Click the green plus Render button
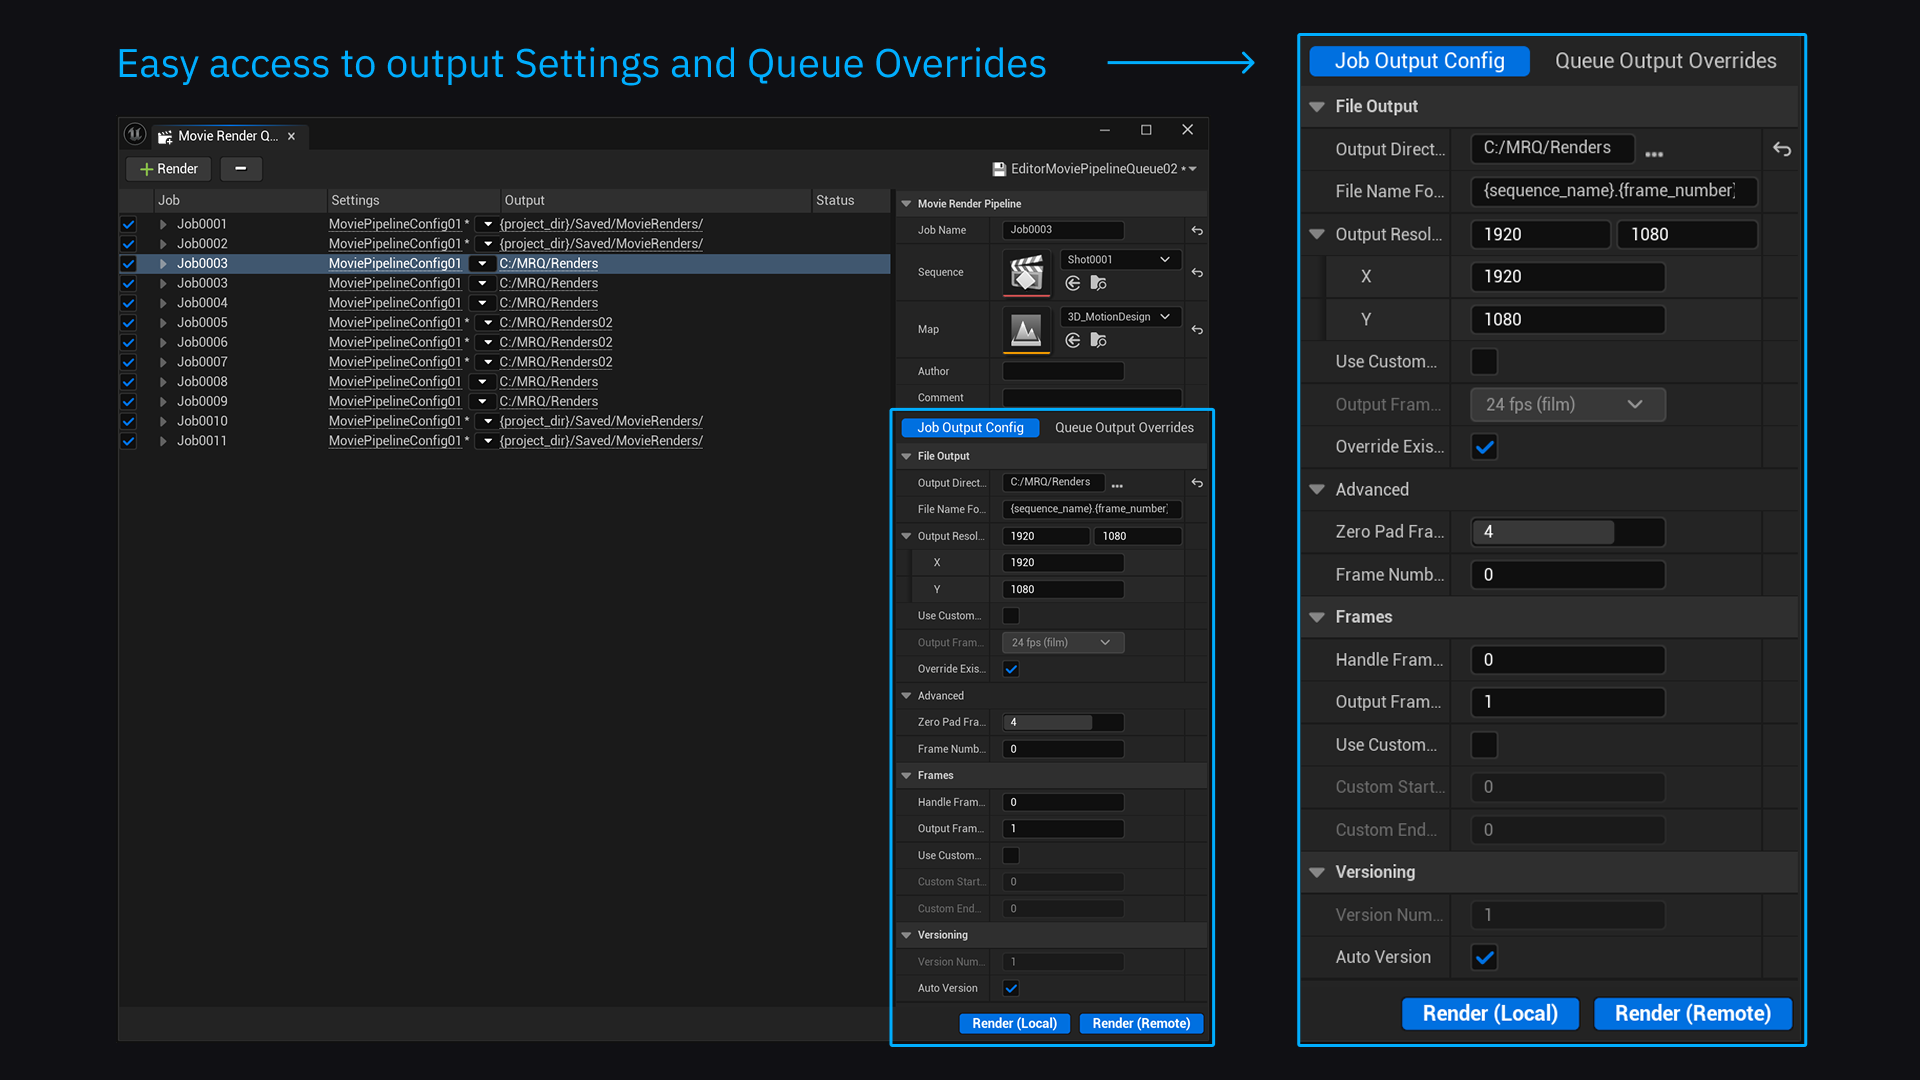This screenshot has height=1080, width=1920. (x=168, y=169)
